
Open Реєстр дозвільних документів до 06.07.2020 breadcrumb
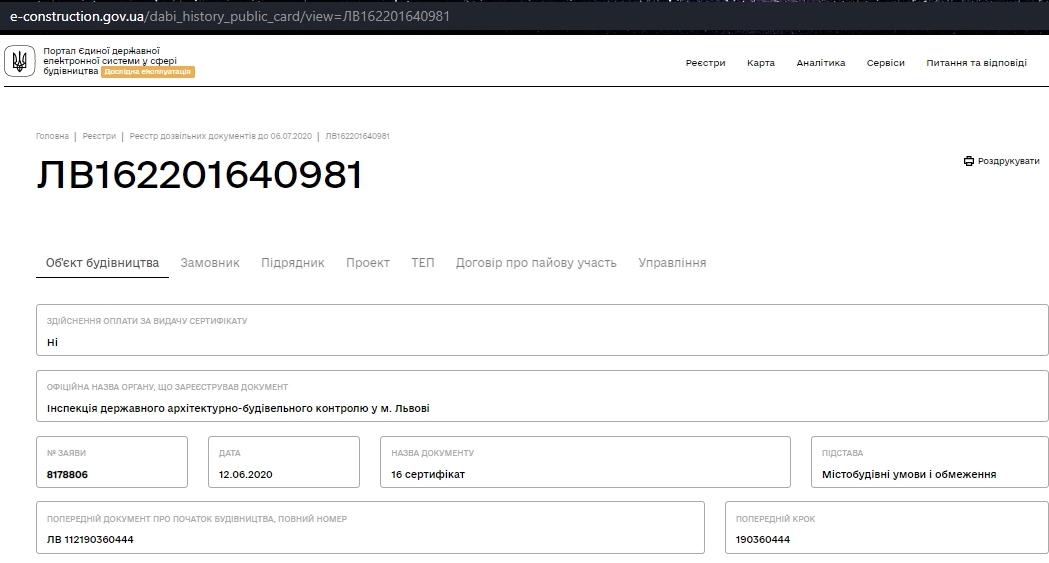click(221, 136)
